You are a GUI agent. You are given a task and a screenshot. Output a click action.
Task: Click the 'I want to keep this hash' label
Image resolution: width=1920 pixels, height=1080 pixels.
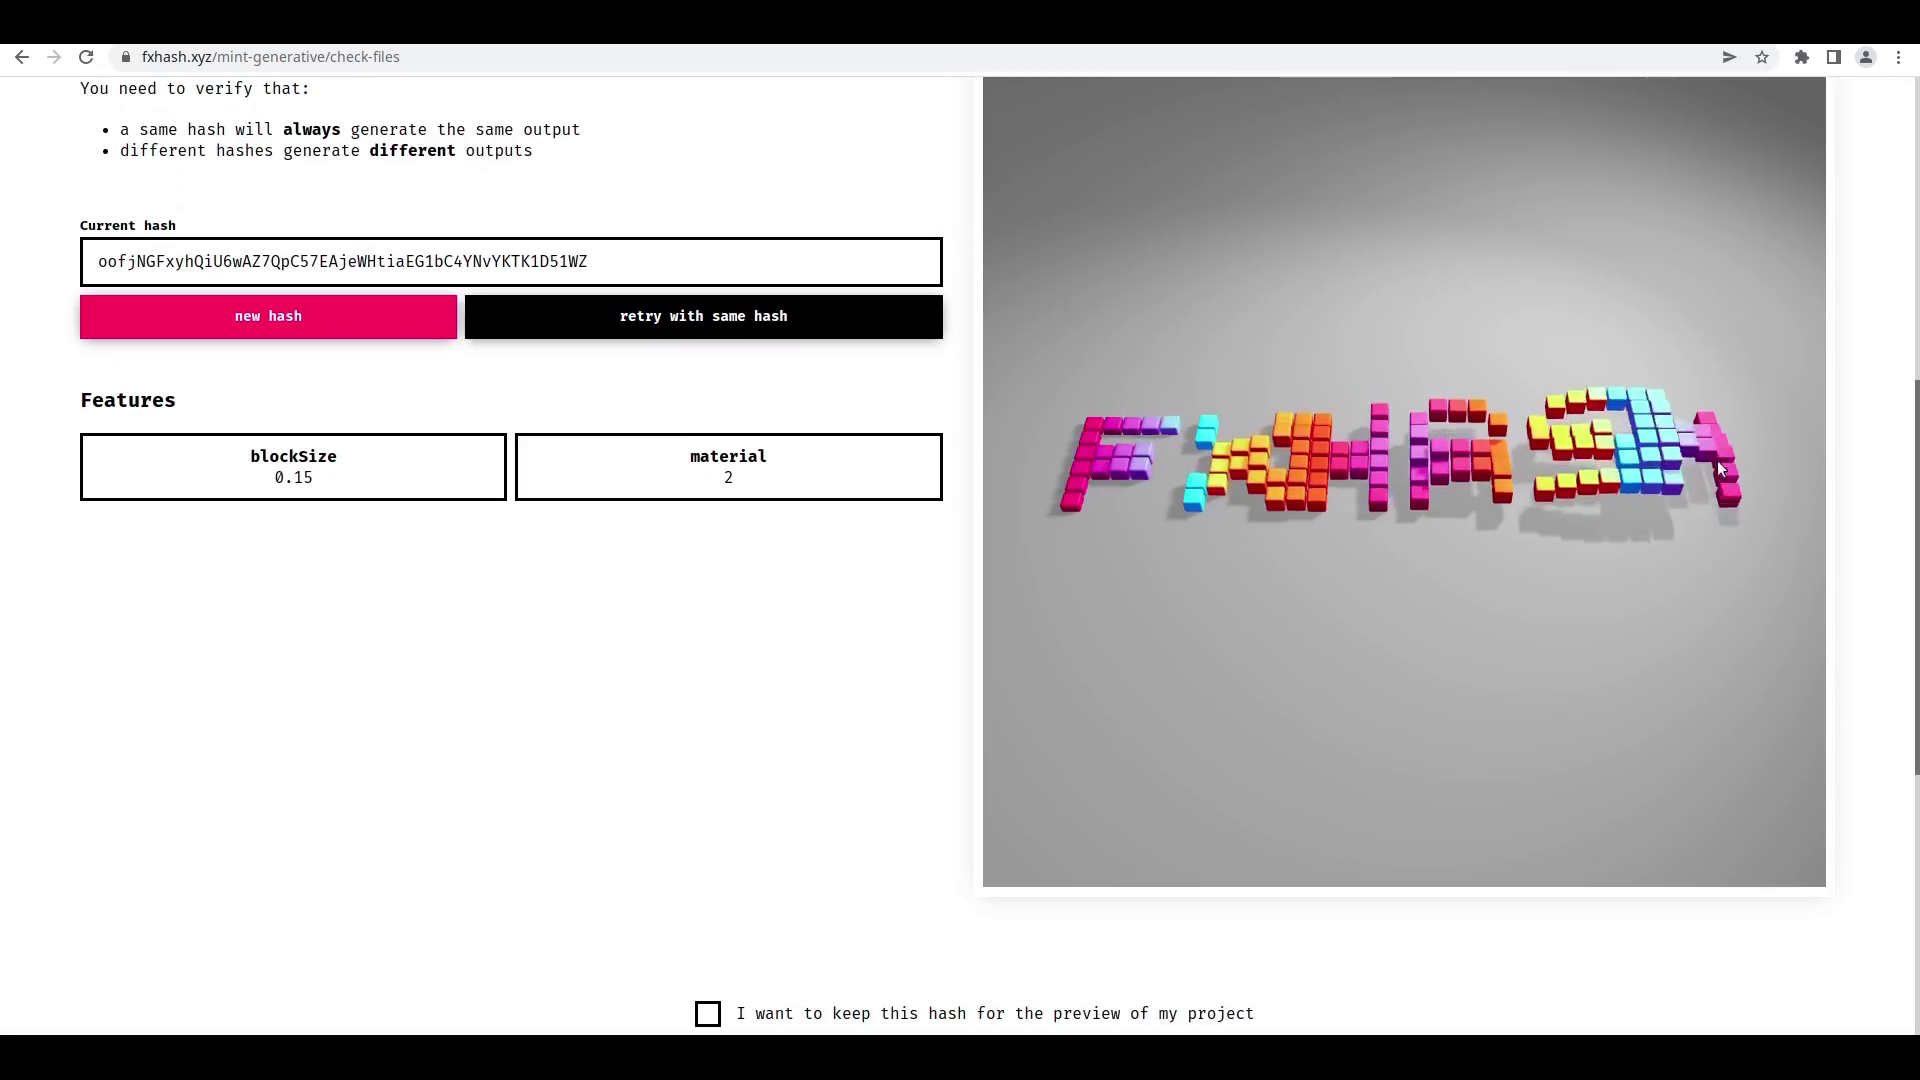coord(994,1014)
